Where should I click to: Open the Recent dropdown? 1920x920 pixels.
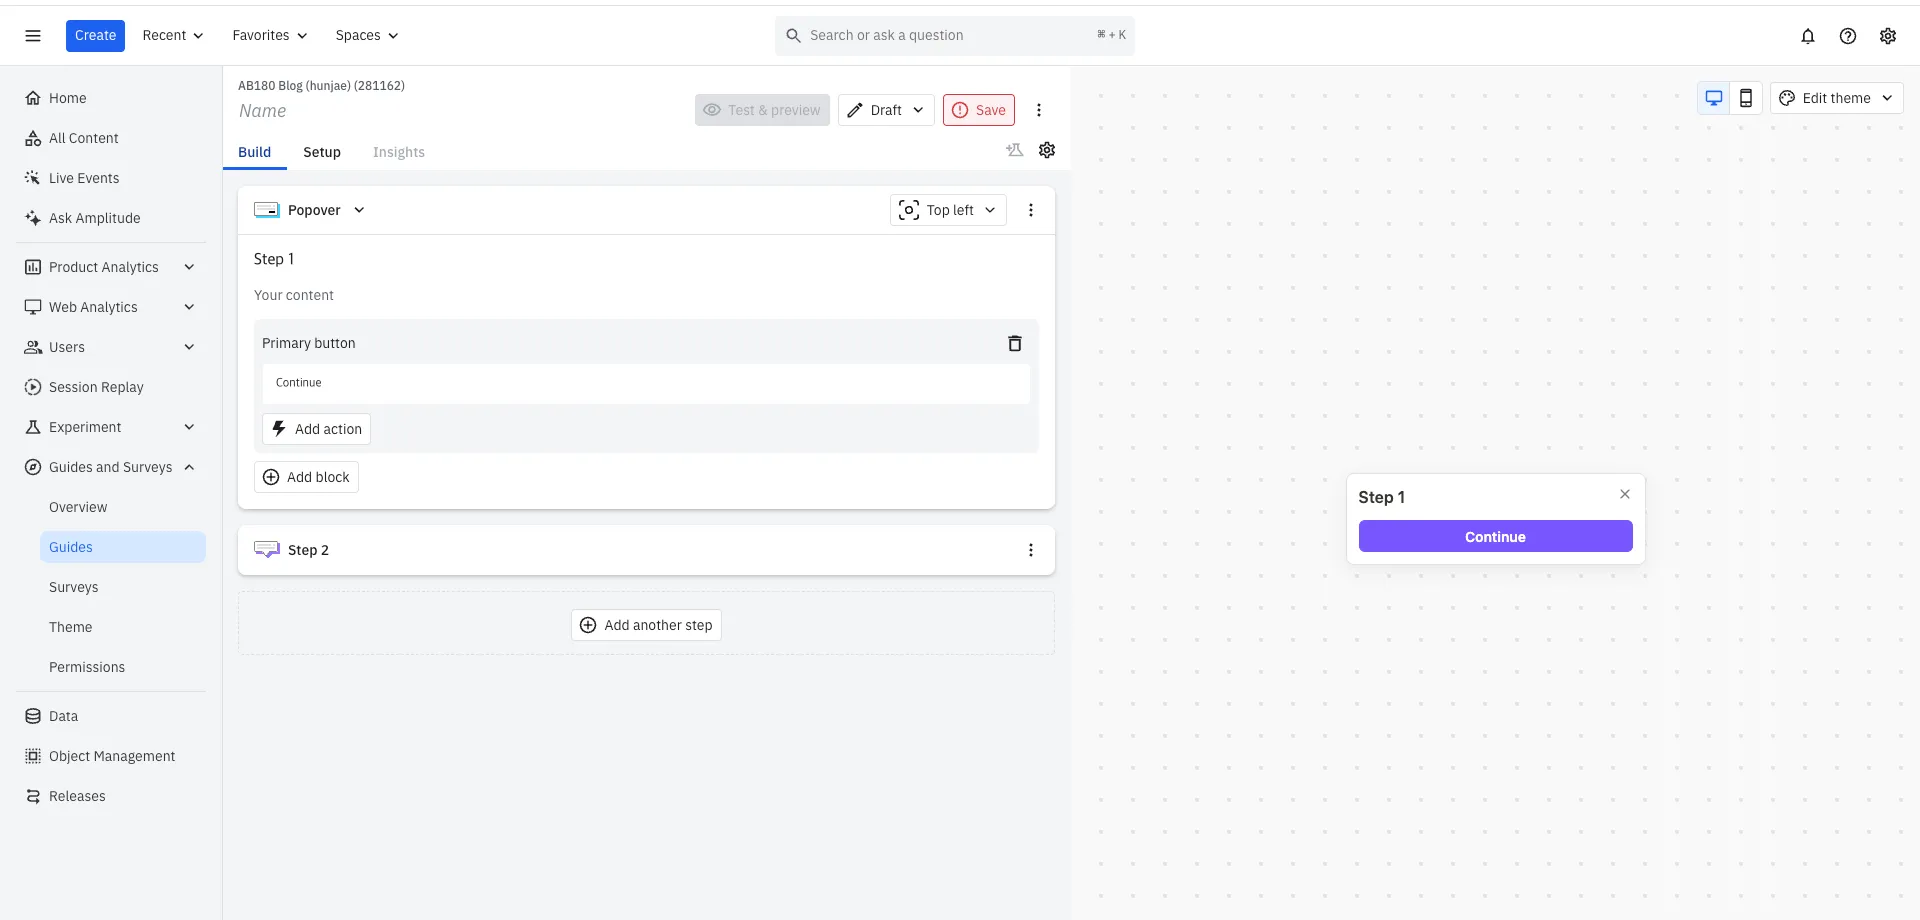pos(172,36)
